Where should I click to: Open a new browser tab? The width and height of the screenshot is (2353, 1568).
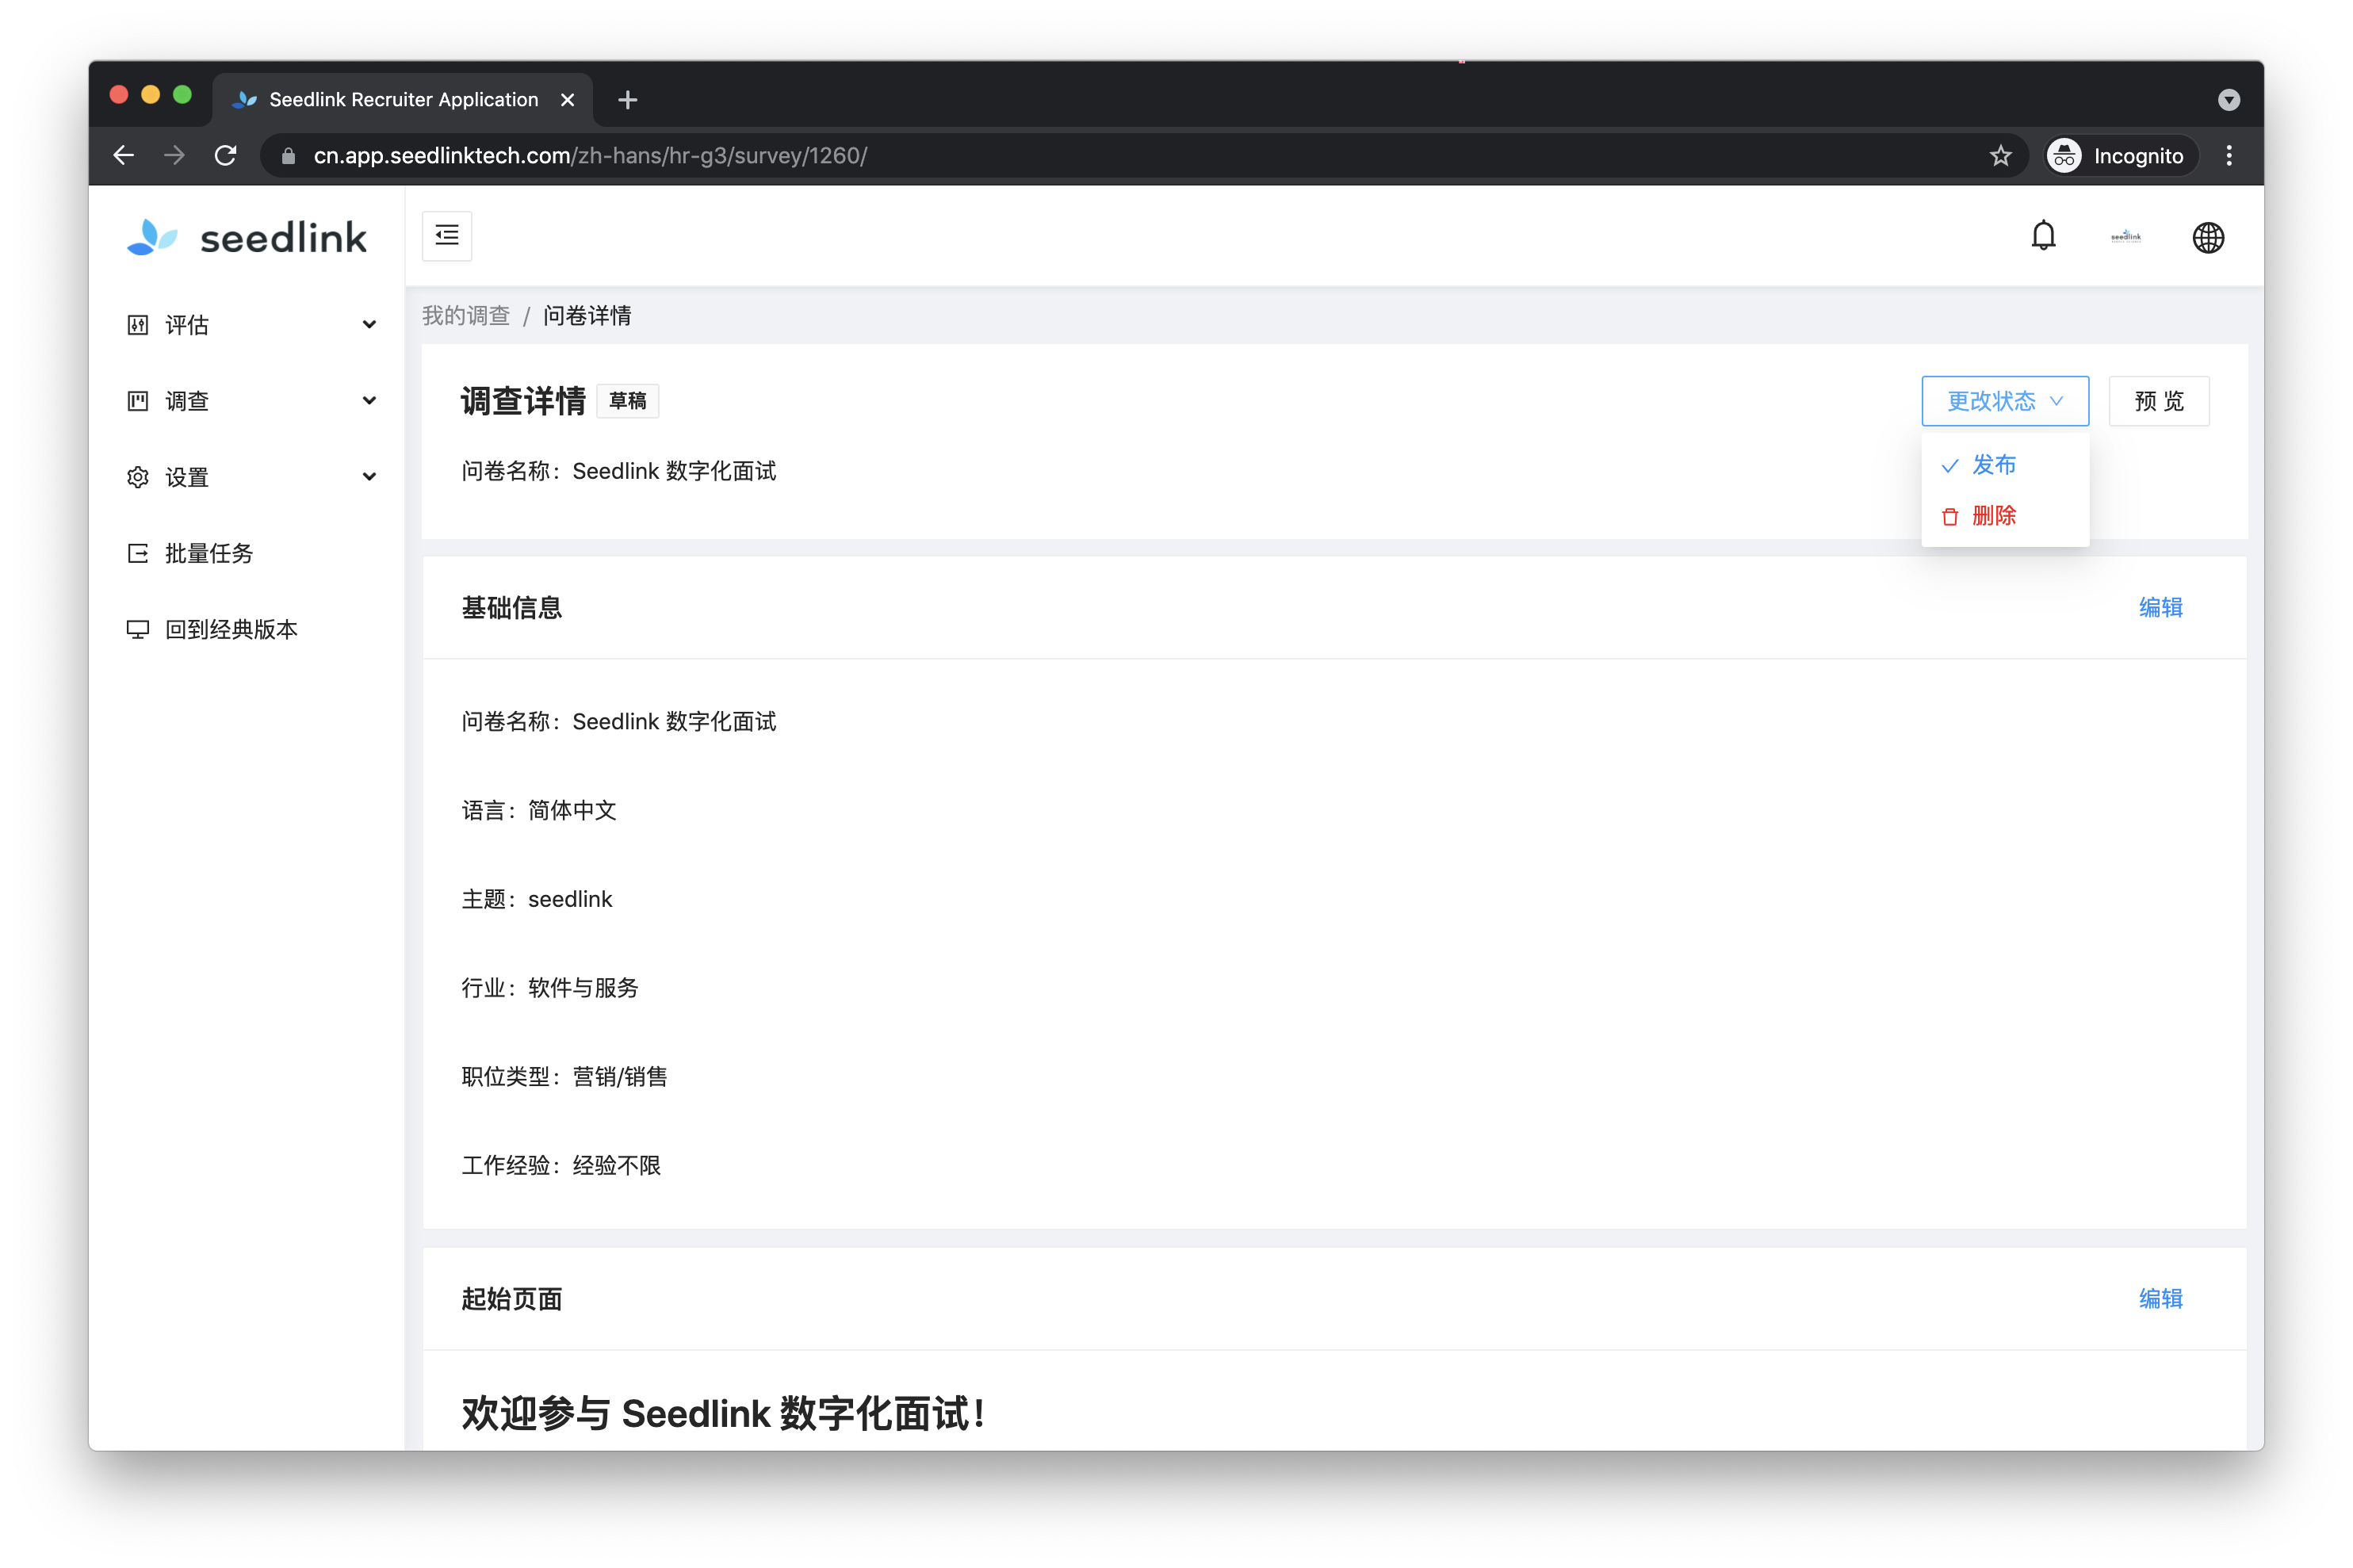coord(627,99)
